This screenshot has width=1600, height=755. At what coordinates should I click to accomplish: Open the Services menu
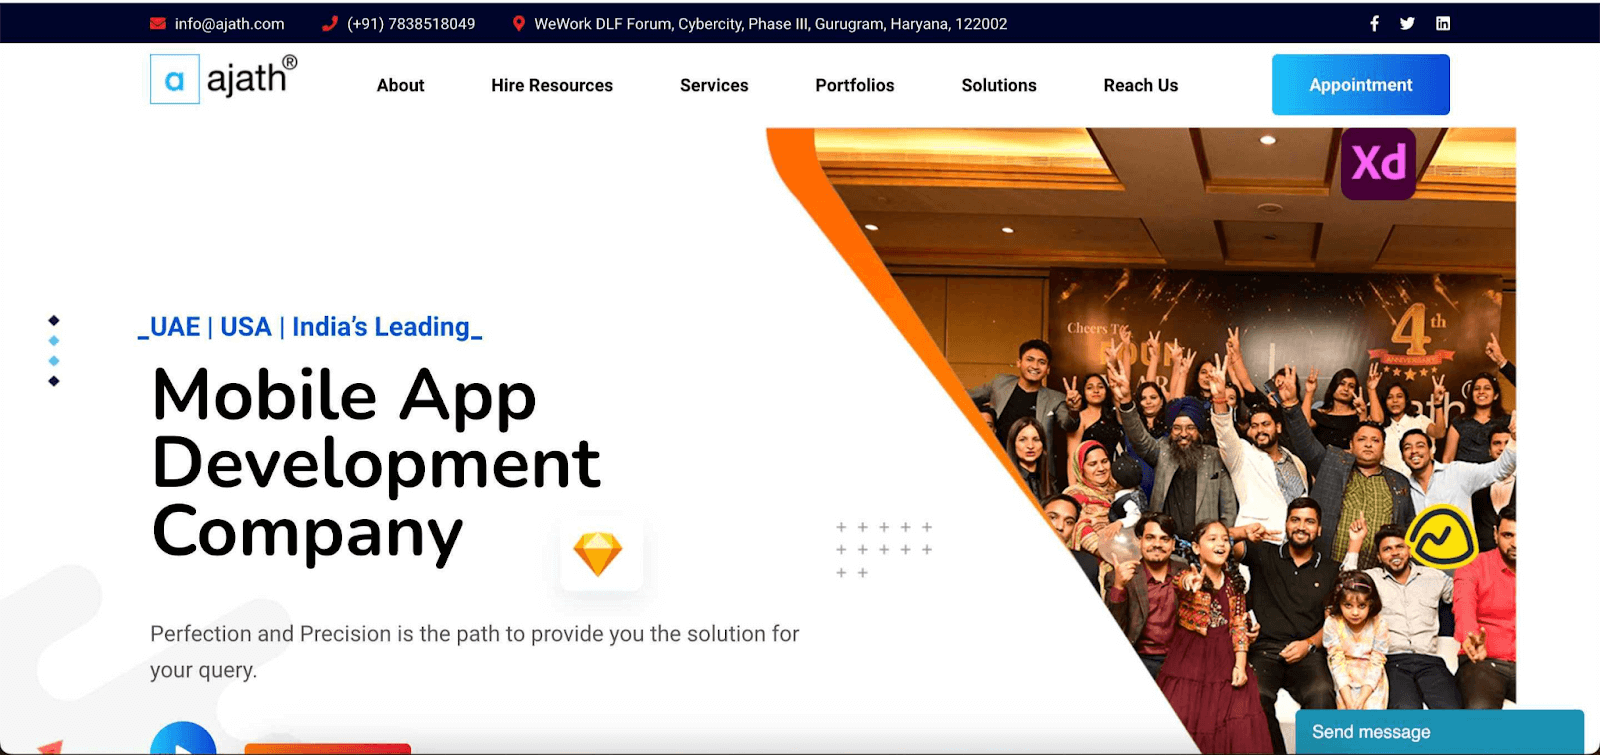pyautogui.click(x=714, y=85)
